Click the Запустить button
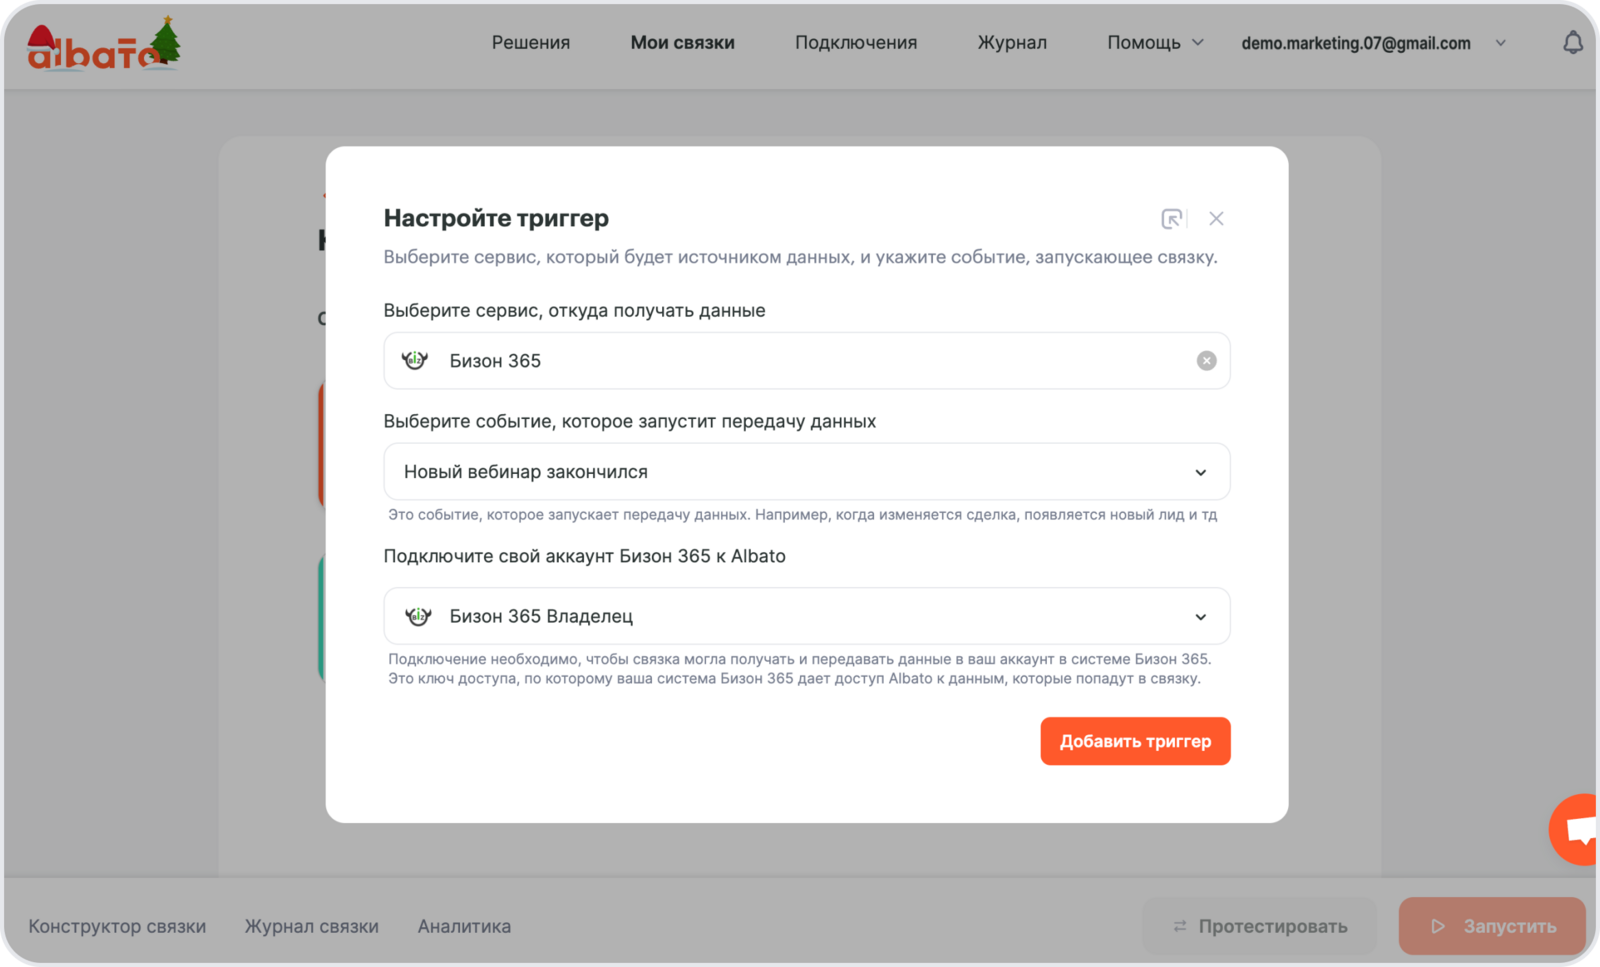The width and height of the screenshot is (1600, 967). tap(1491, 926)
